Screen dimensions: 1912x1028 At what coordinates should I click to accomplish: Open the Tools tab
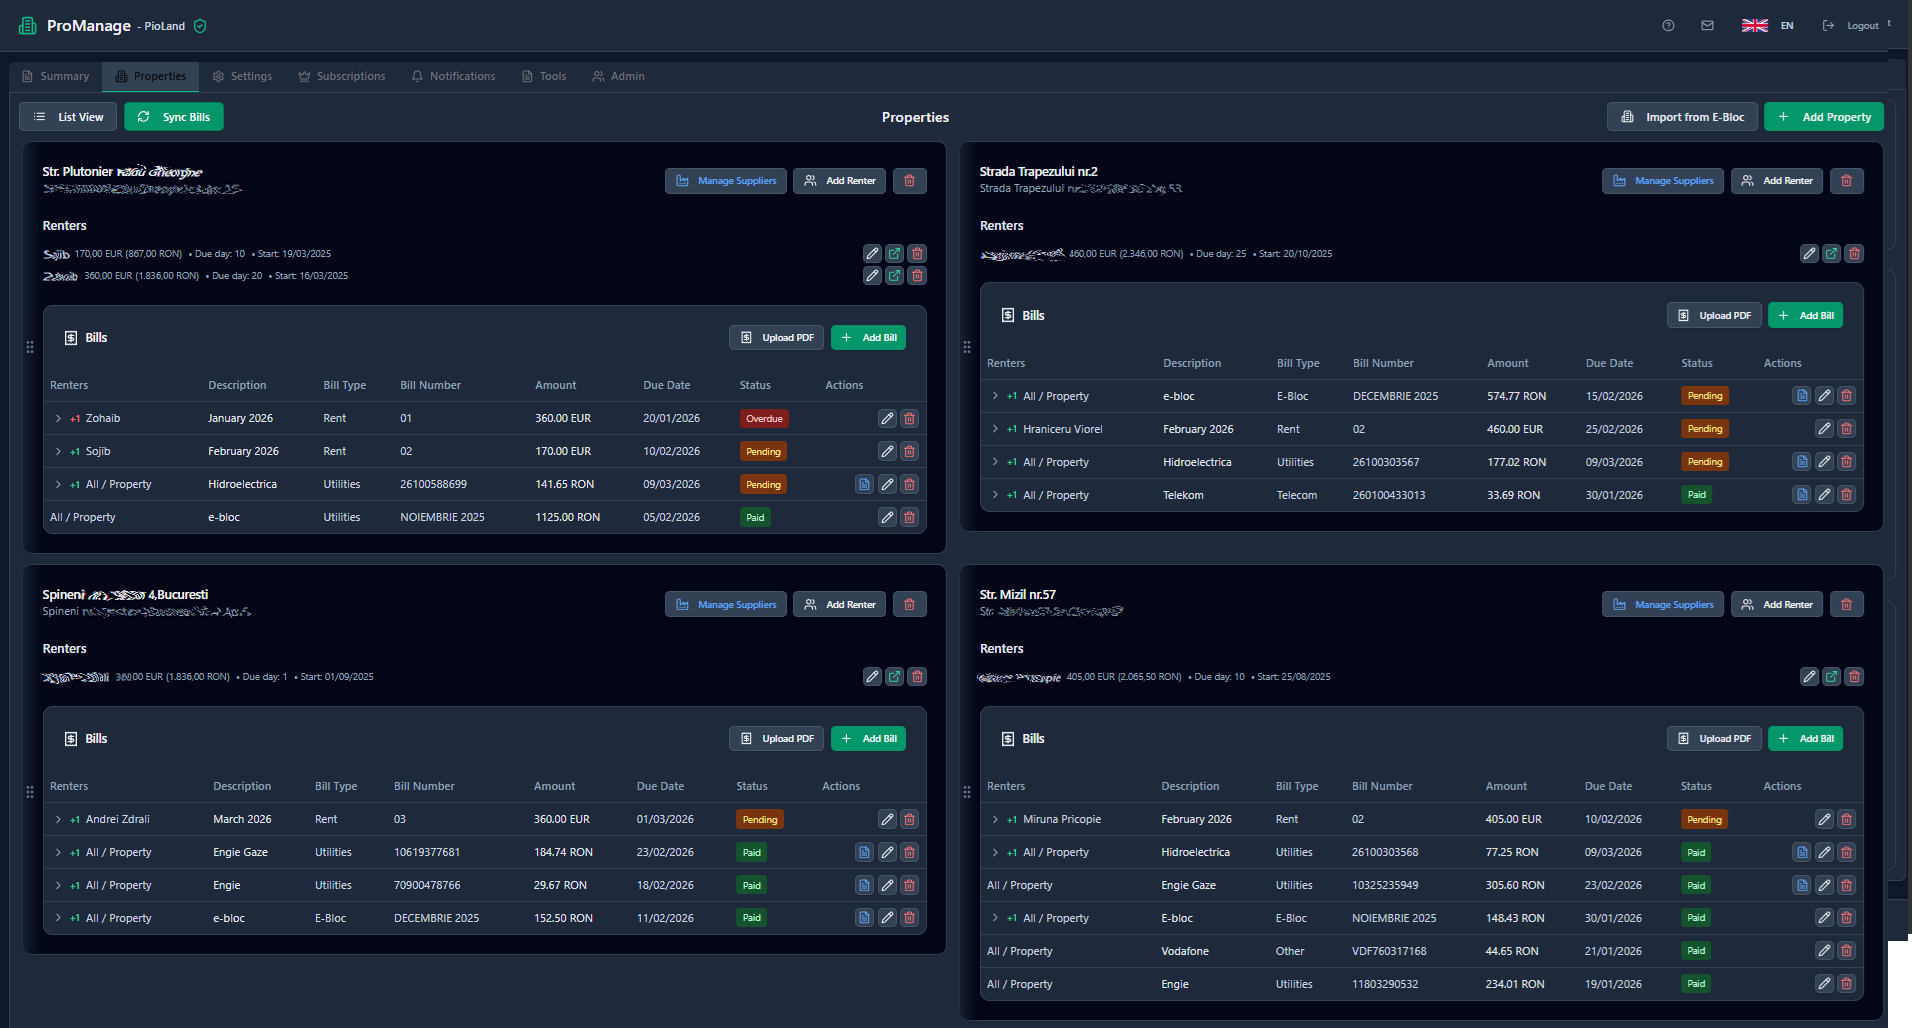coord(543,76)
